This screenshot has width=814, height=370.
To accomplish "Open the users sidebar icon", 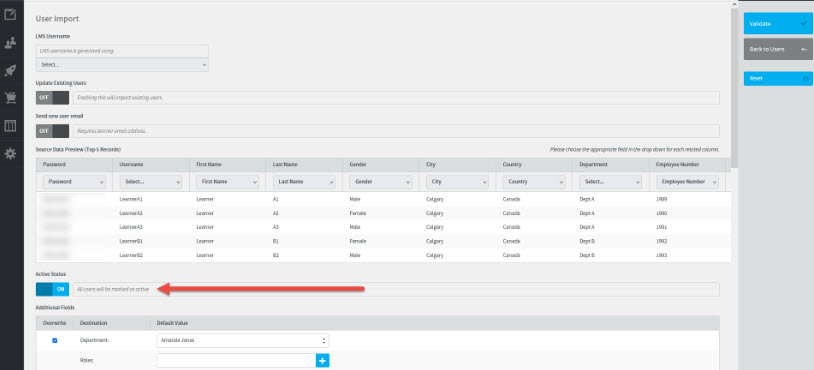I will click(10, 43).
